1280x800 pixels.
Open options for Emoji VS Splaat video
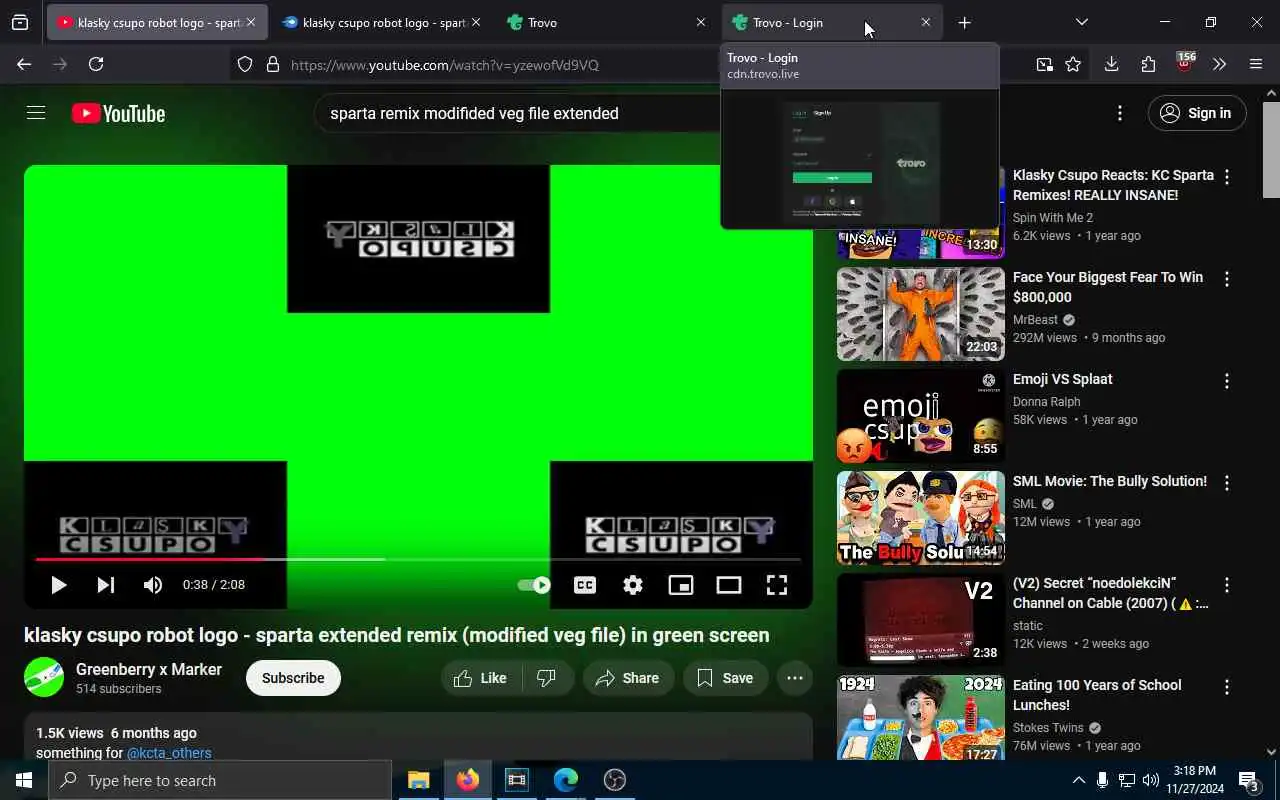pyautogui.click(x=1227, y=381)
